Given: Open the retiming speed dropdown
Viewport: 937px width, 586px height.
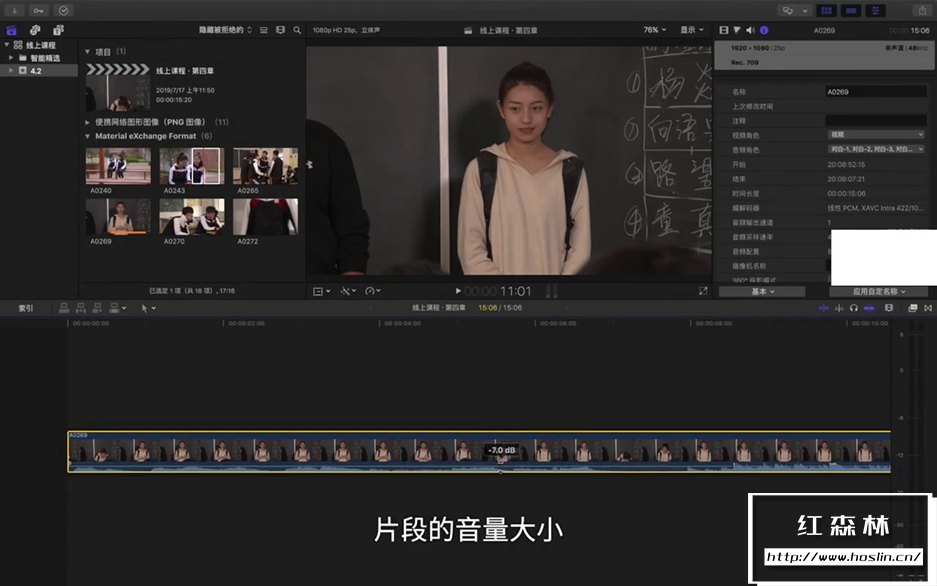Looking at the screenshot, I should tap(372, 291).
